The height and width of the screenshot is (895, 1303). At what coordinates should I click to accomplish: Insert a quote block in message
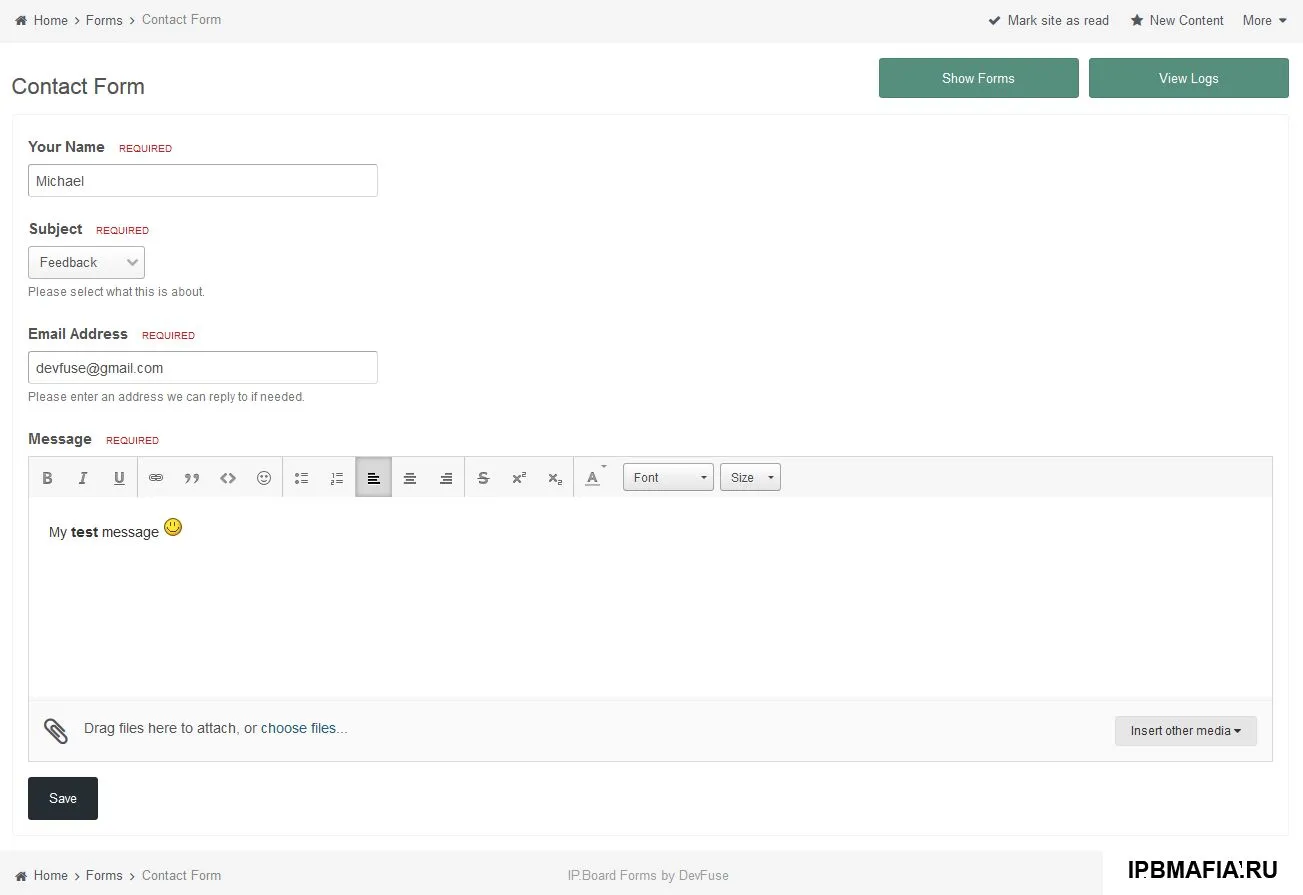point(192,478)
